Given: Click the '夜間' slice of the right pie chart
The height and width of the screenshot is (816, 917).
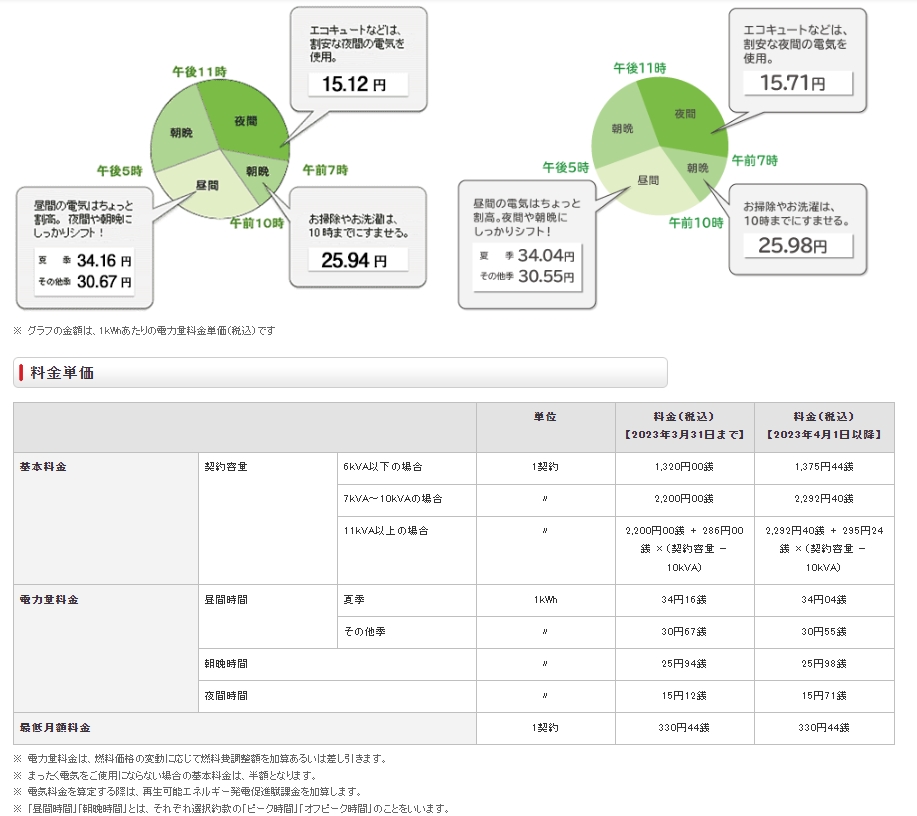Looking at the screenshot, I should [685, 113].
